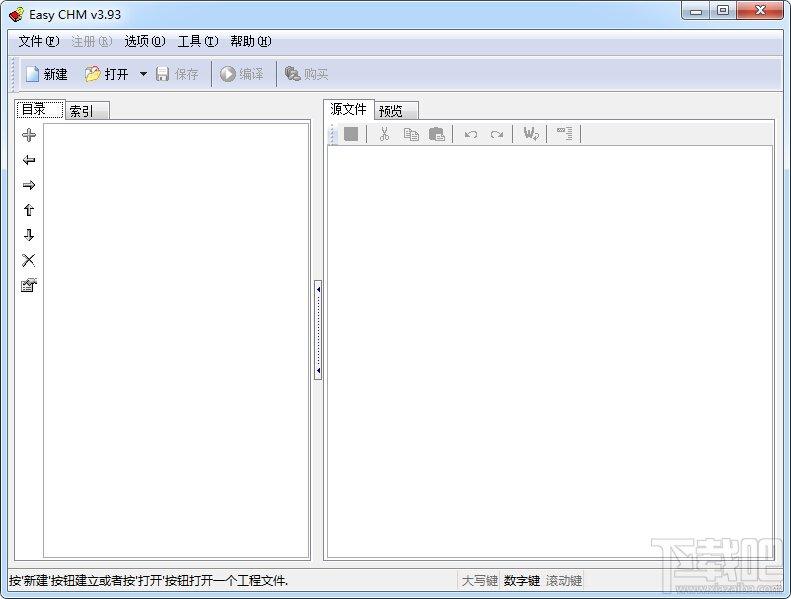Click the Copy icon in editor toolbar
The height and width of the screenshot is (599, 791).
click(411, 134)
